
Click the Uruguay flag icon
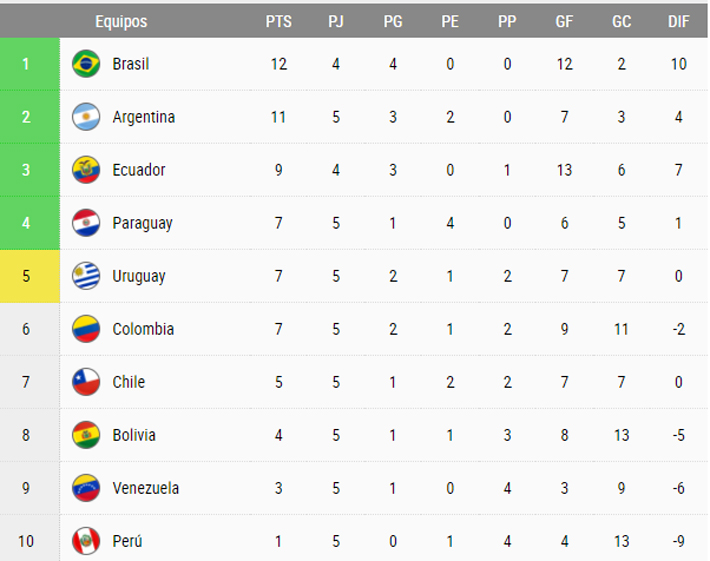86,276
